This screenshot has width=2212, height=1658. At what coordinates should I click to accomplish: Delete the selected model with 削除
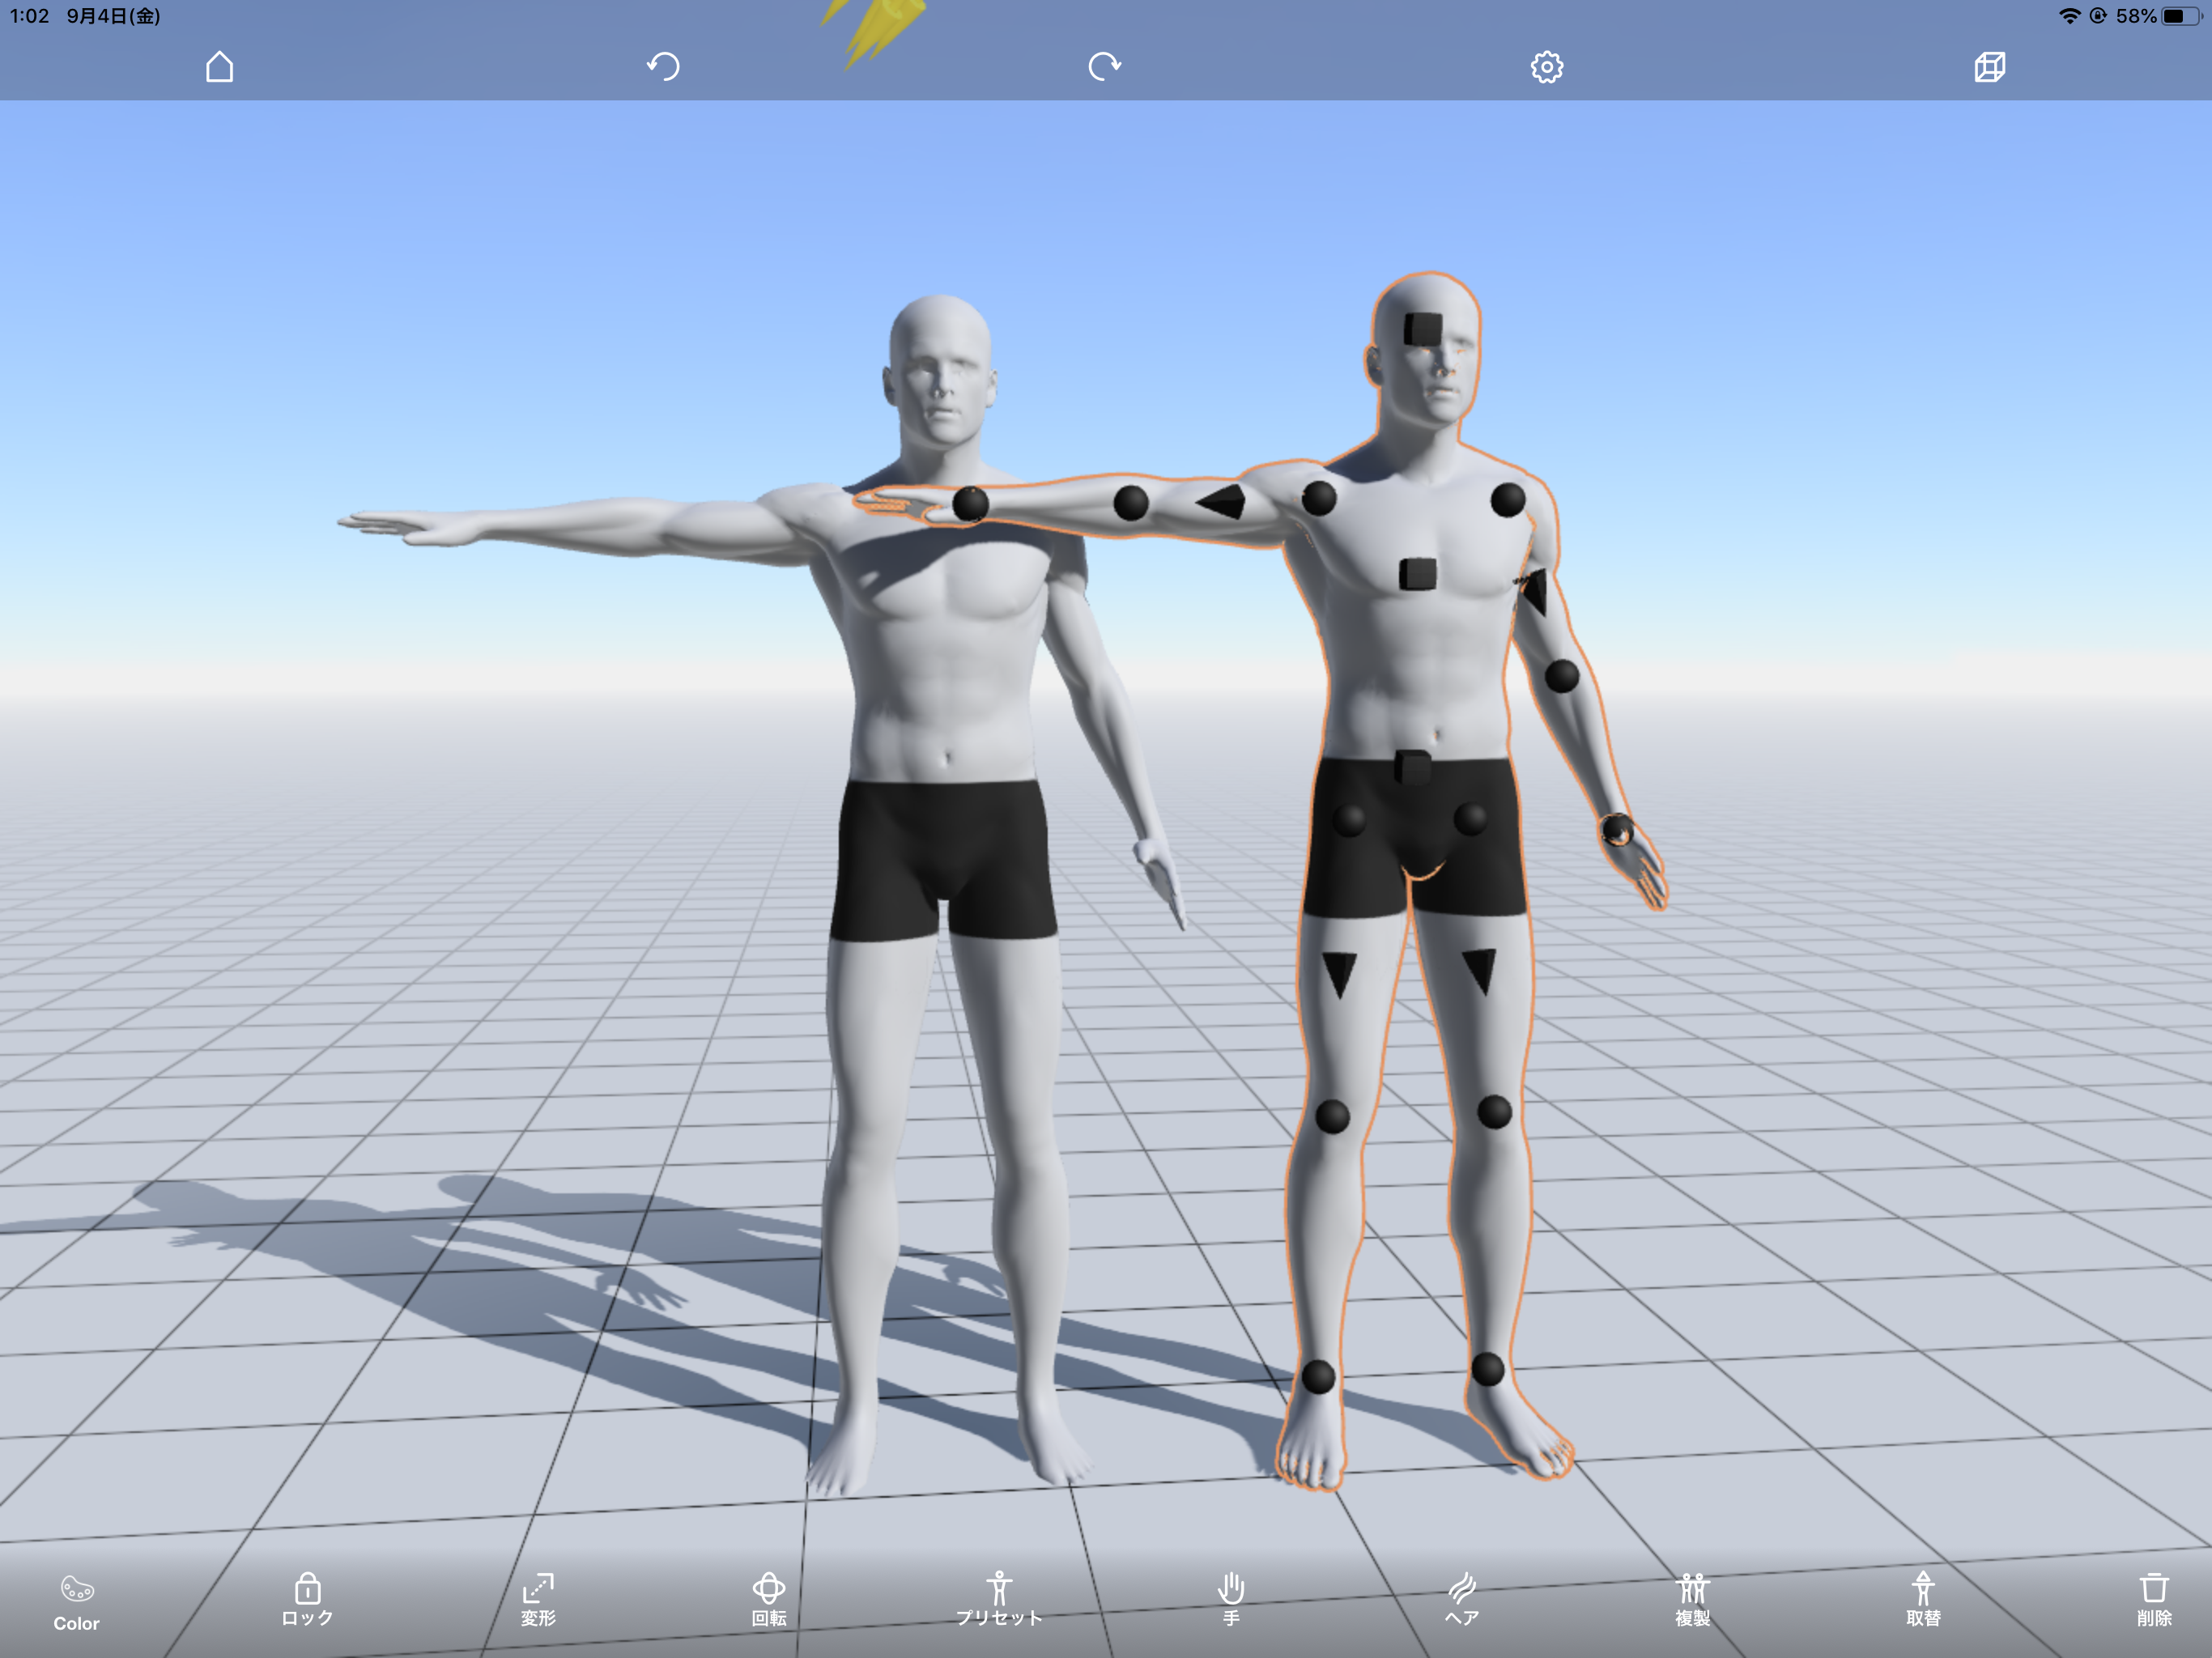pyautogui.click(x=2154, y=1599)
